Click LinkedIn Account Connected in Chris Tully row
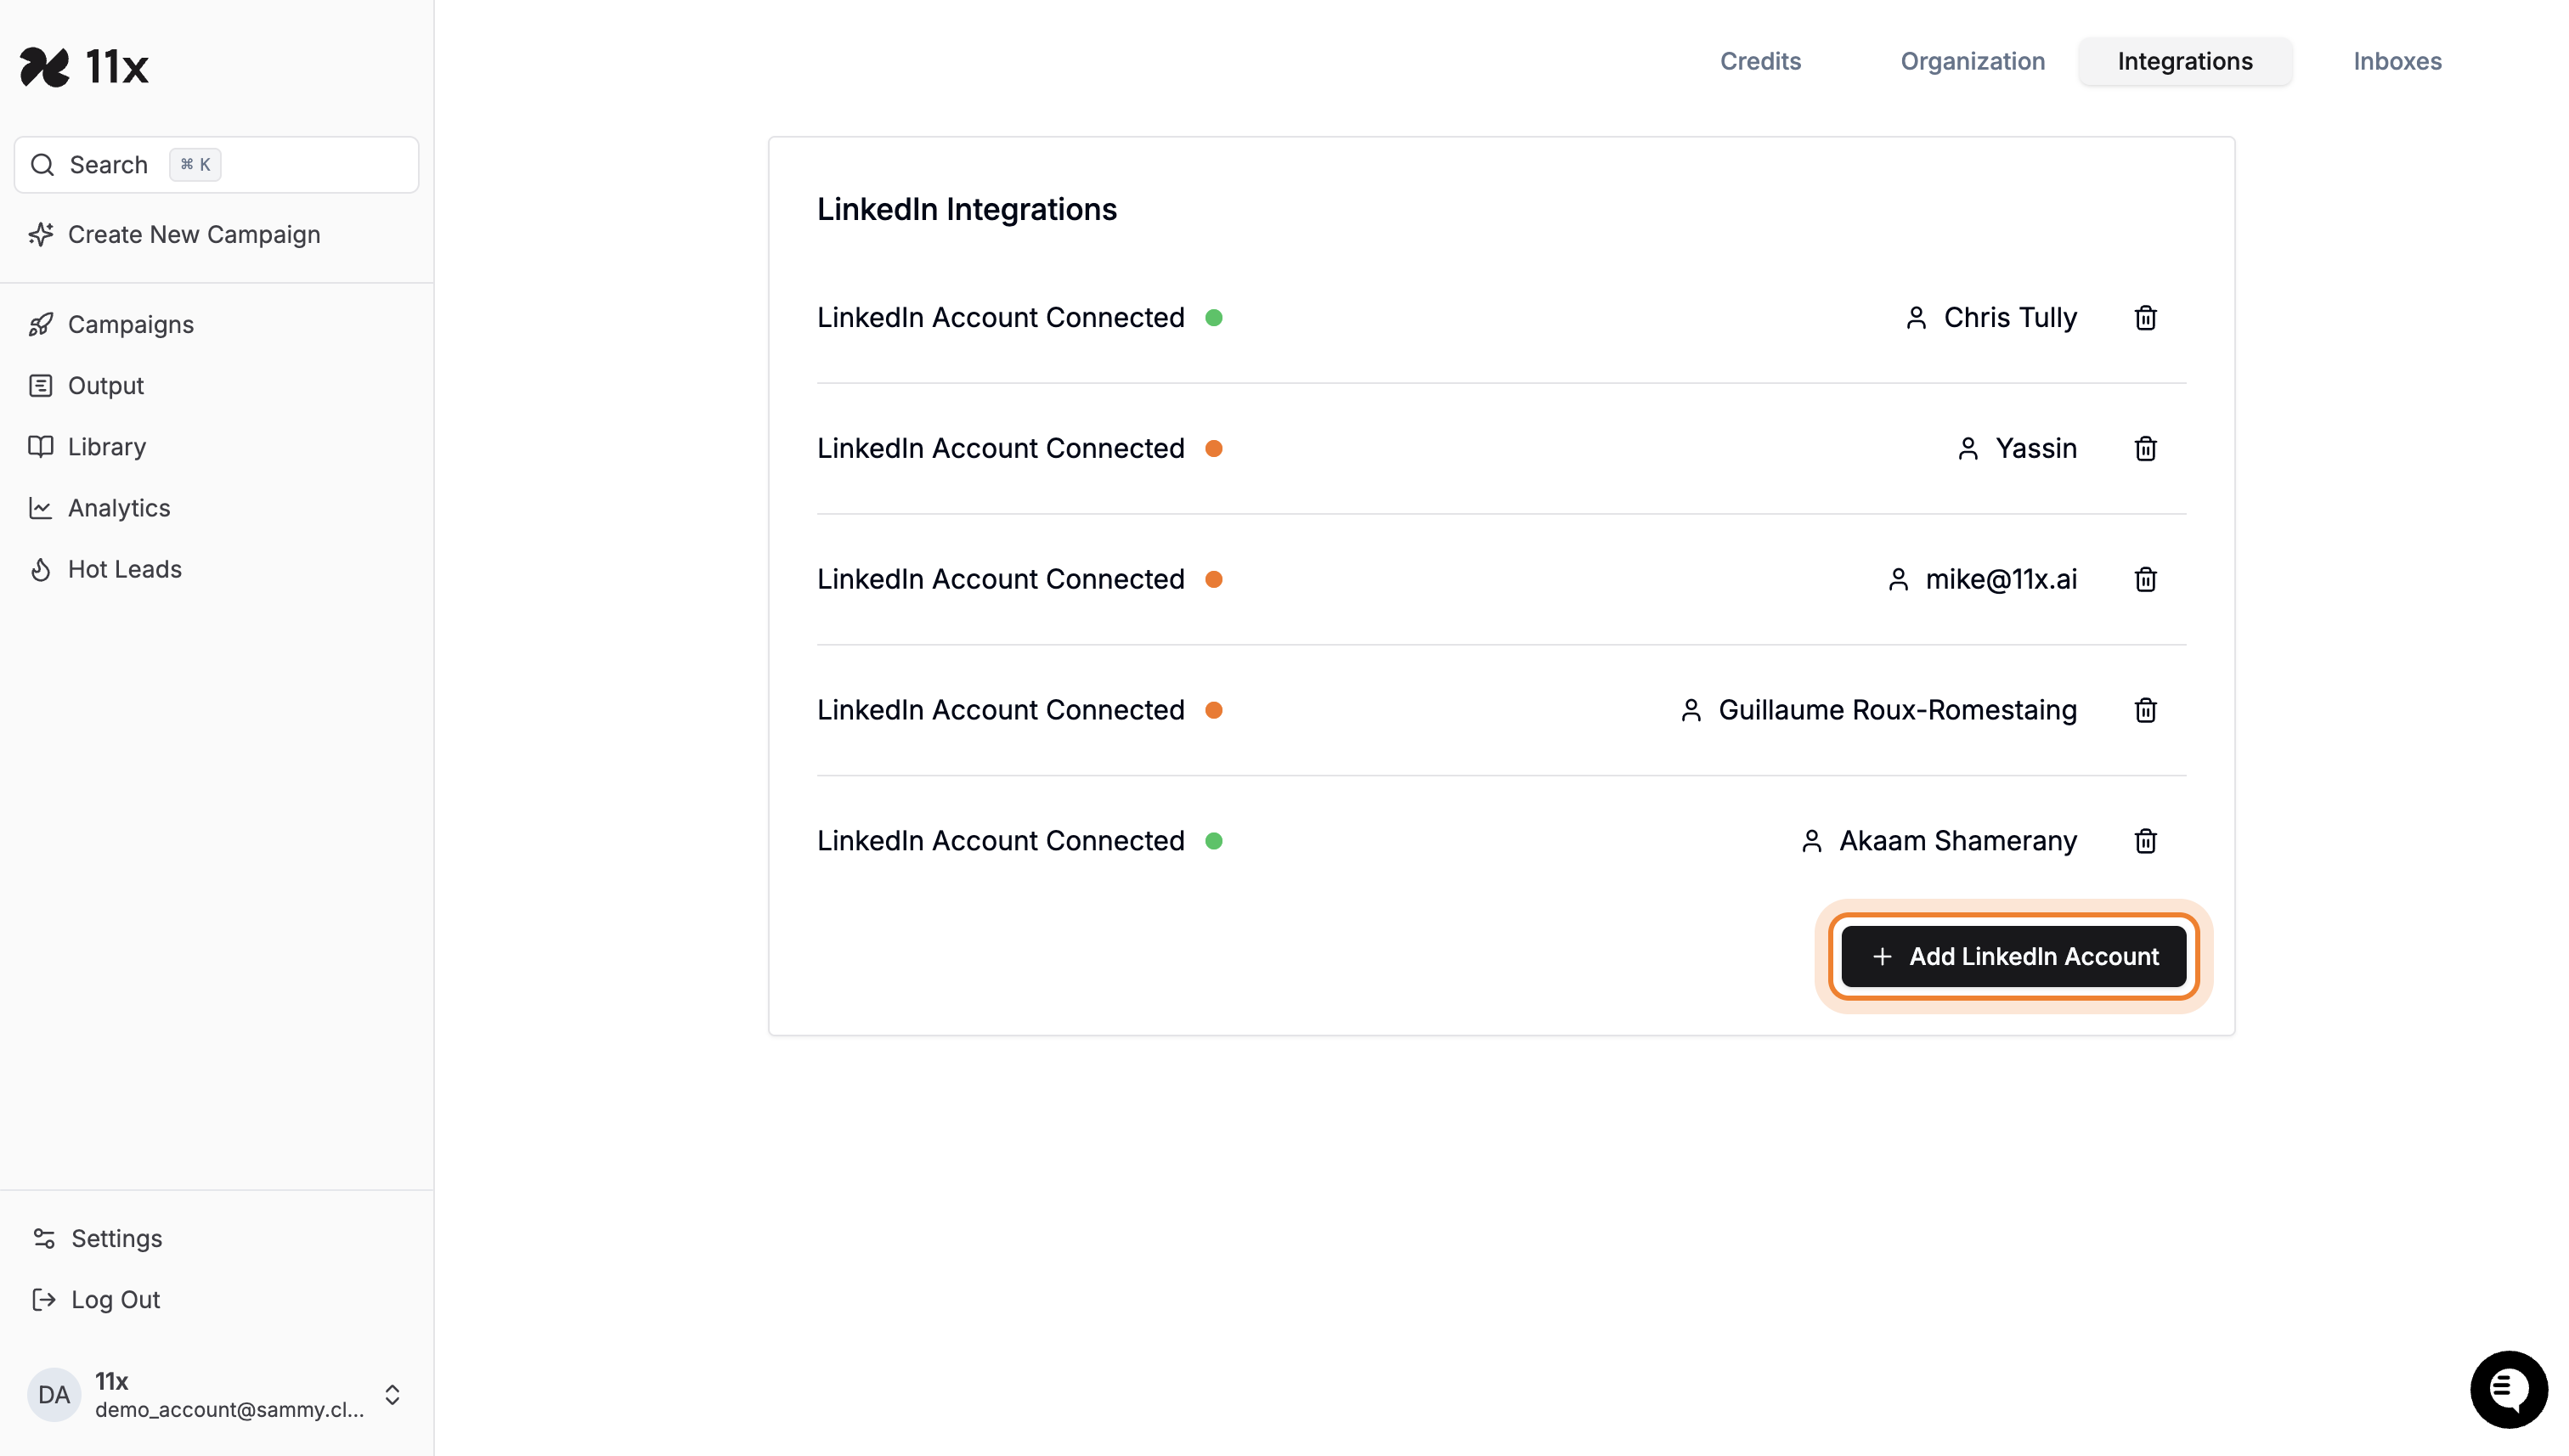This screenshot has width=2569, height=1456. coord(1000,317)
